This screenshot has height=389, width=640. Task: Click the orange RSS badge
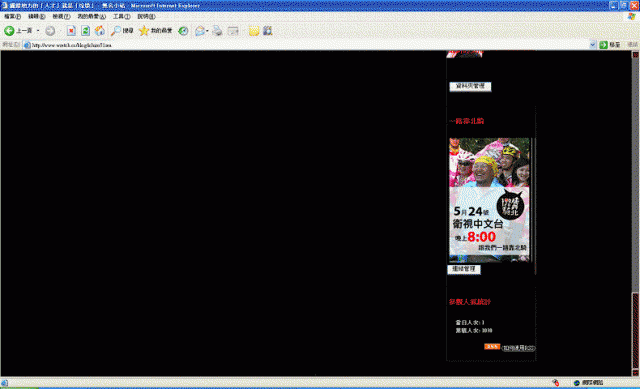pos(492,347)
